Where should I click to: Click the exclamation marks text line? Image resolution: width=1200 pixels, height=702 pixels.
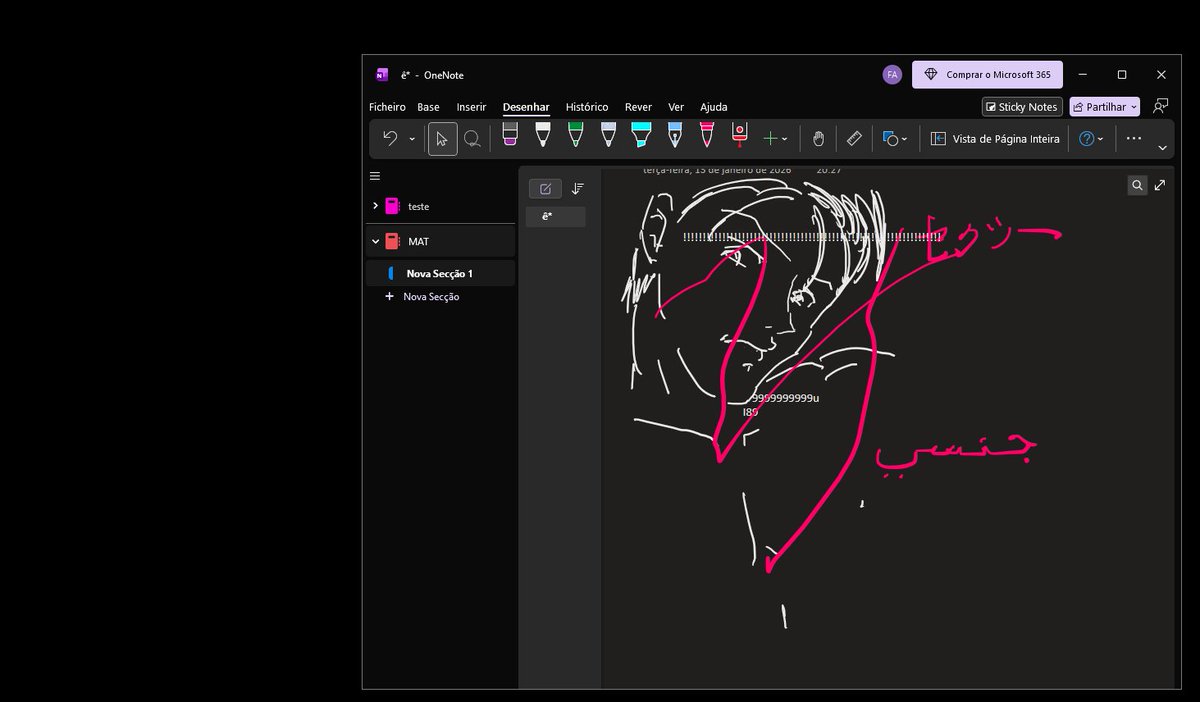click(x=811, y=237)
